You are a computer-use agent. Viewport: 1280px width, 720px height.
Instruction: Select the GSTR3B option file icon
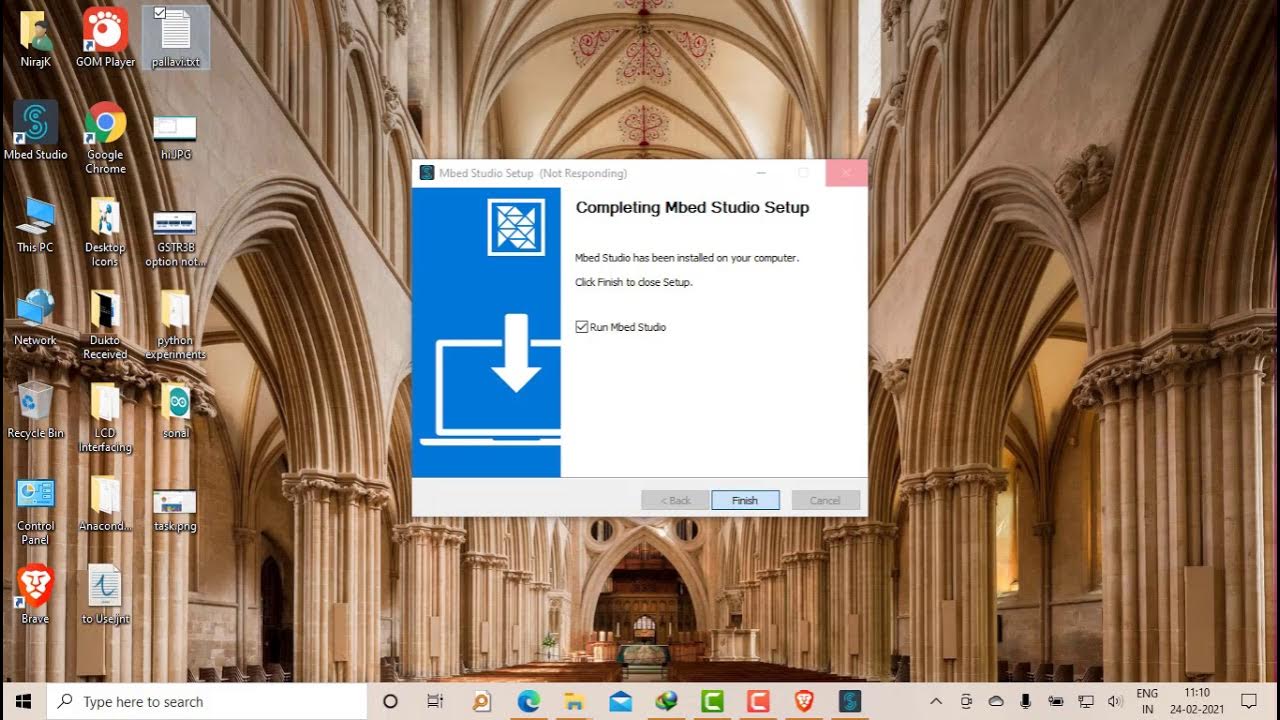175,238
